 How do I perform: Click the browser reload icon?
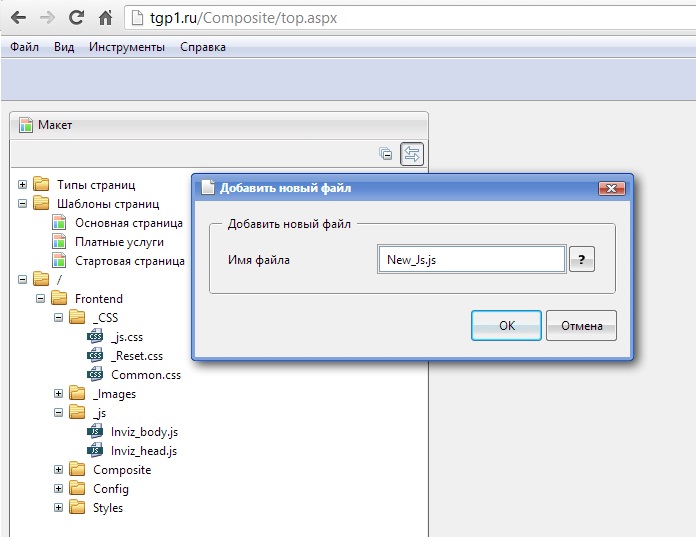[76, 17]
